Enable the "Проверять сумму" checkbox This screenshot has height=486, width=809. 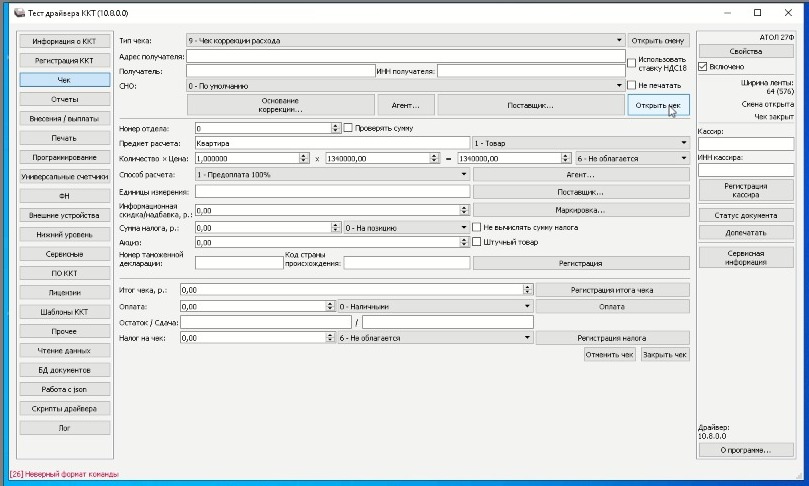click(348, 129)
